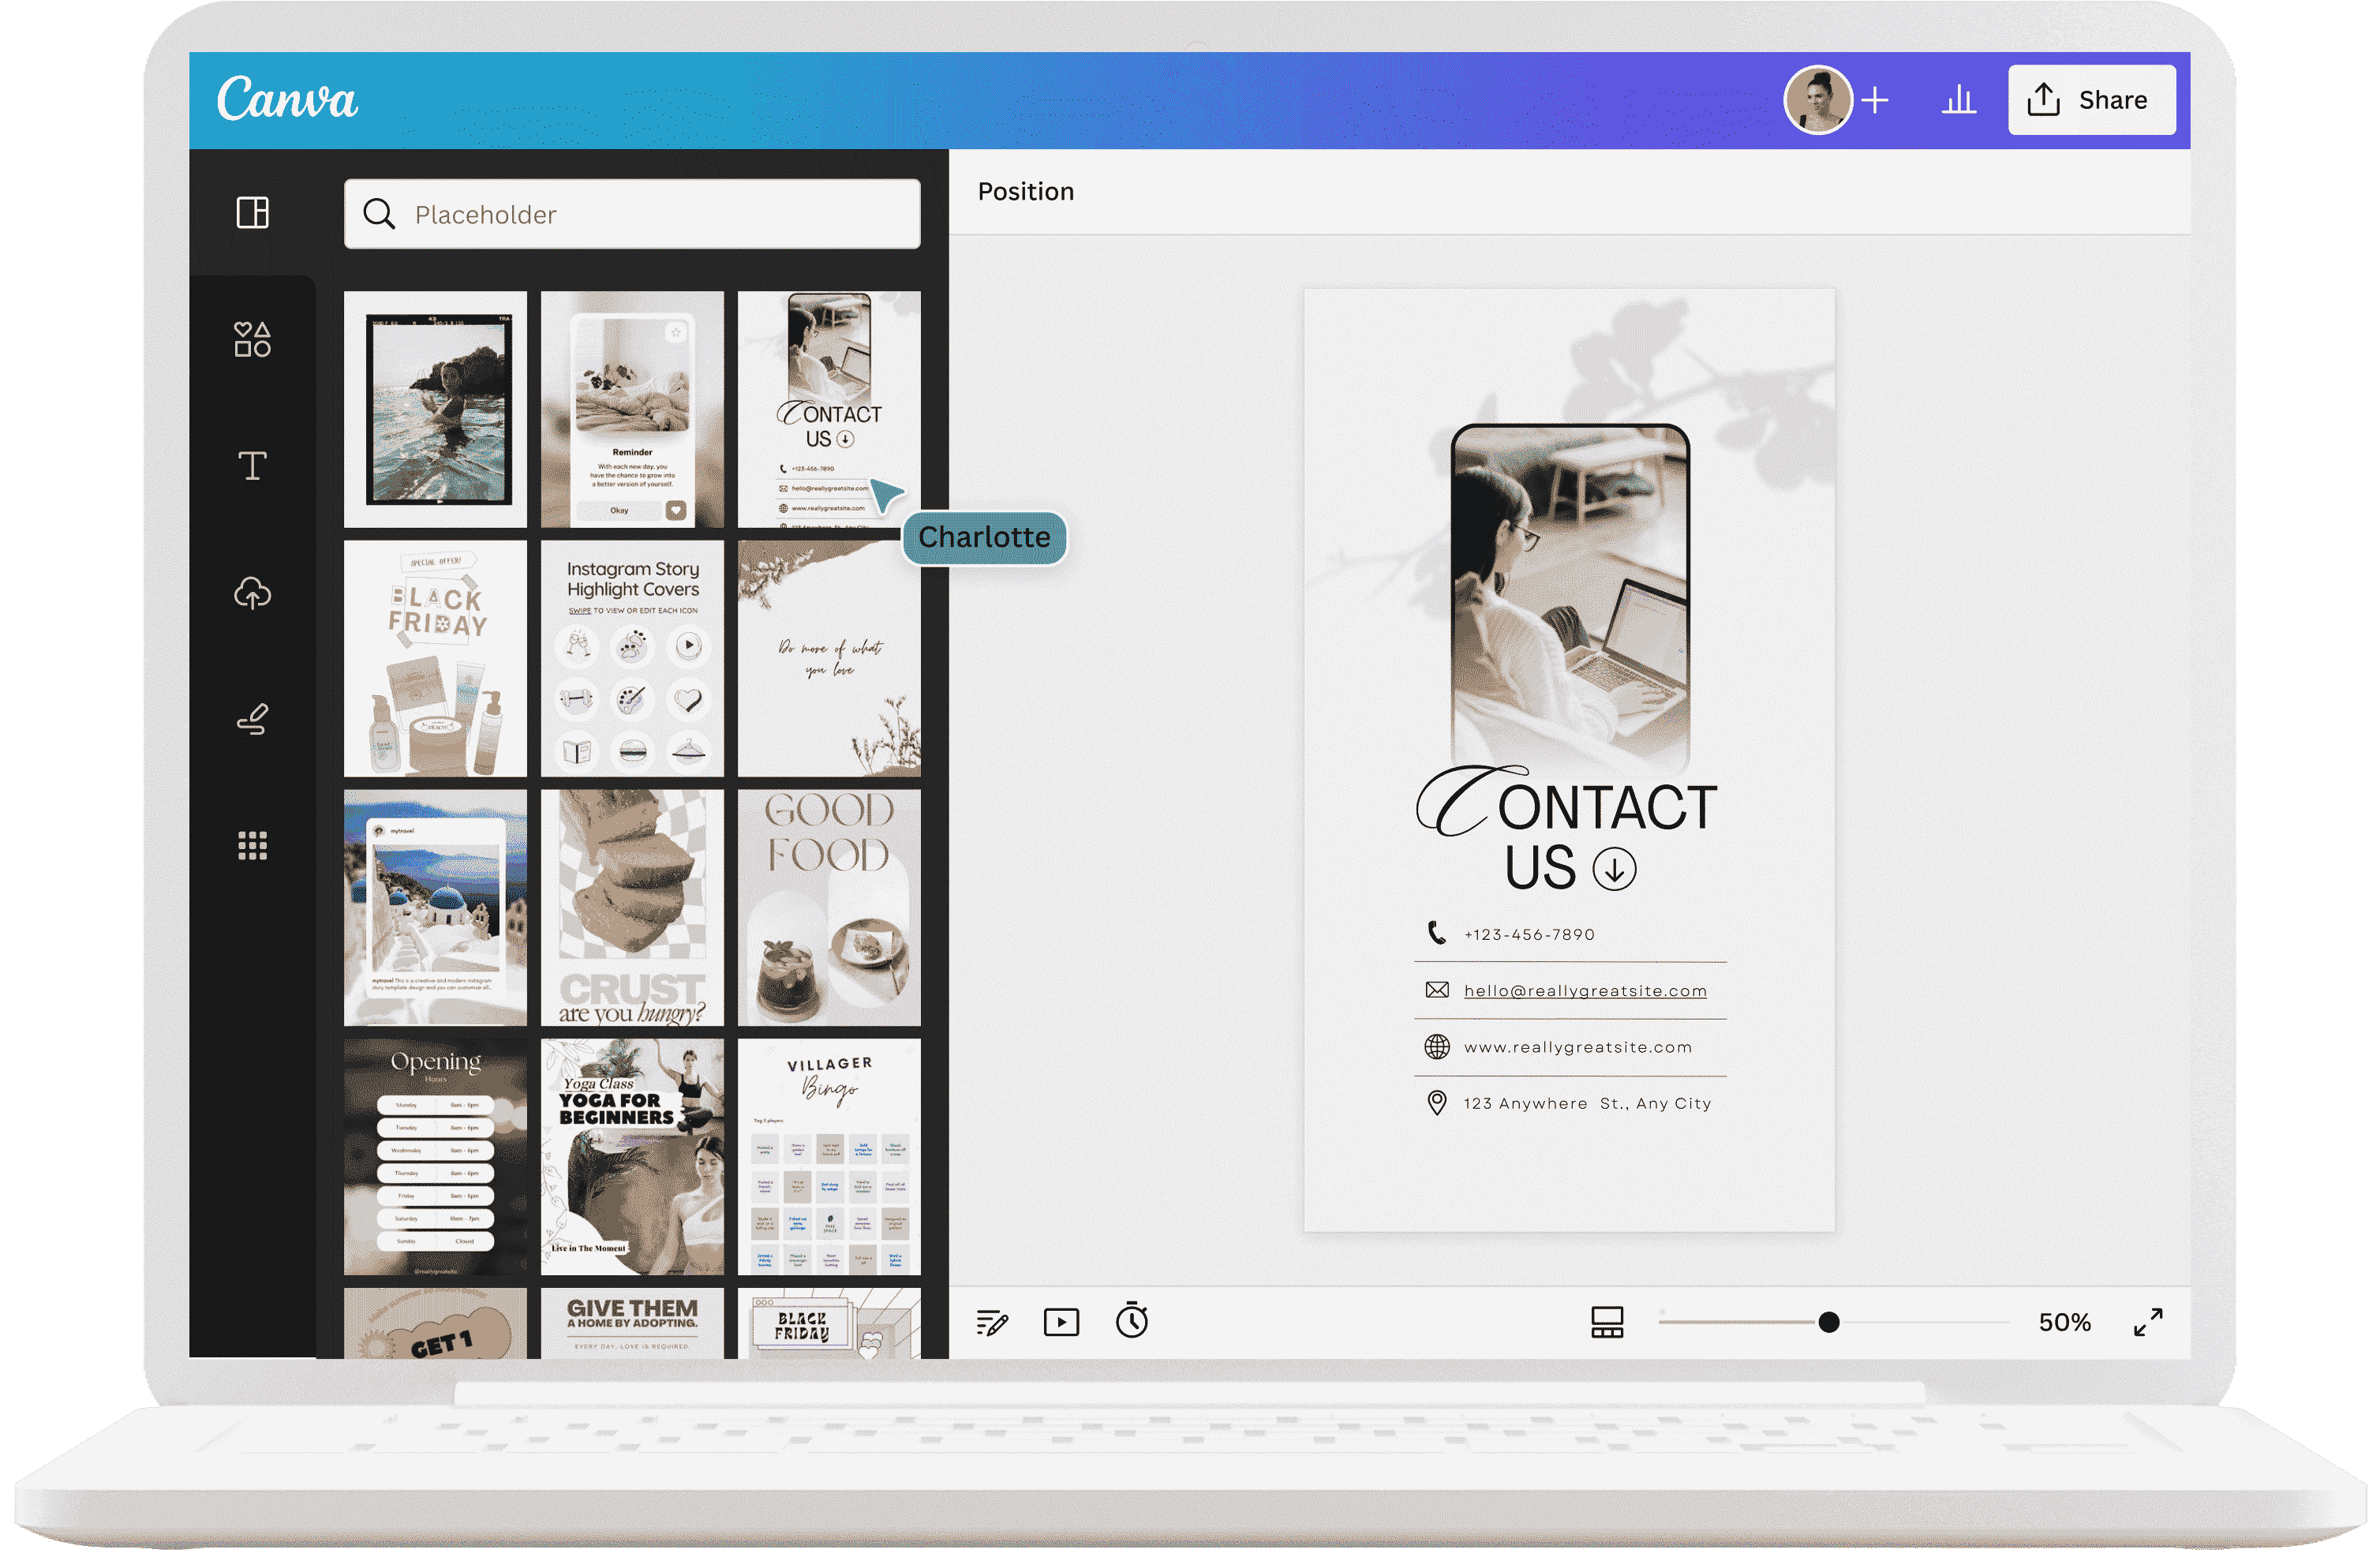Click the magnifier search icon

tap(378, 214)
